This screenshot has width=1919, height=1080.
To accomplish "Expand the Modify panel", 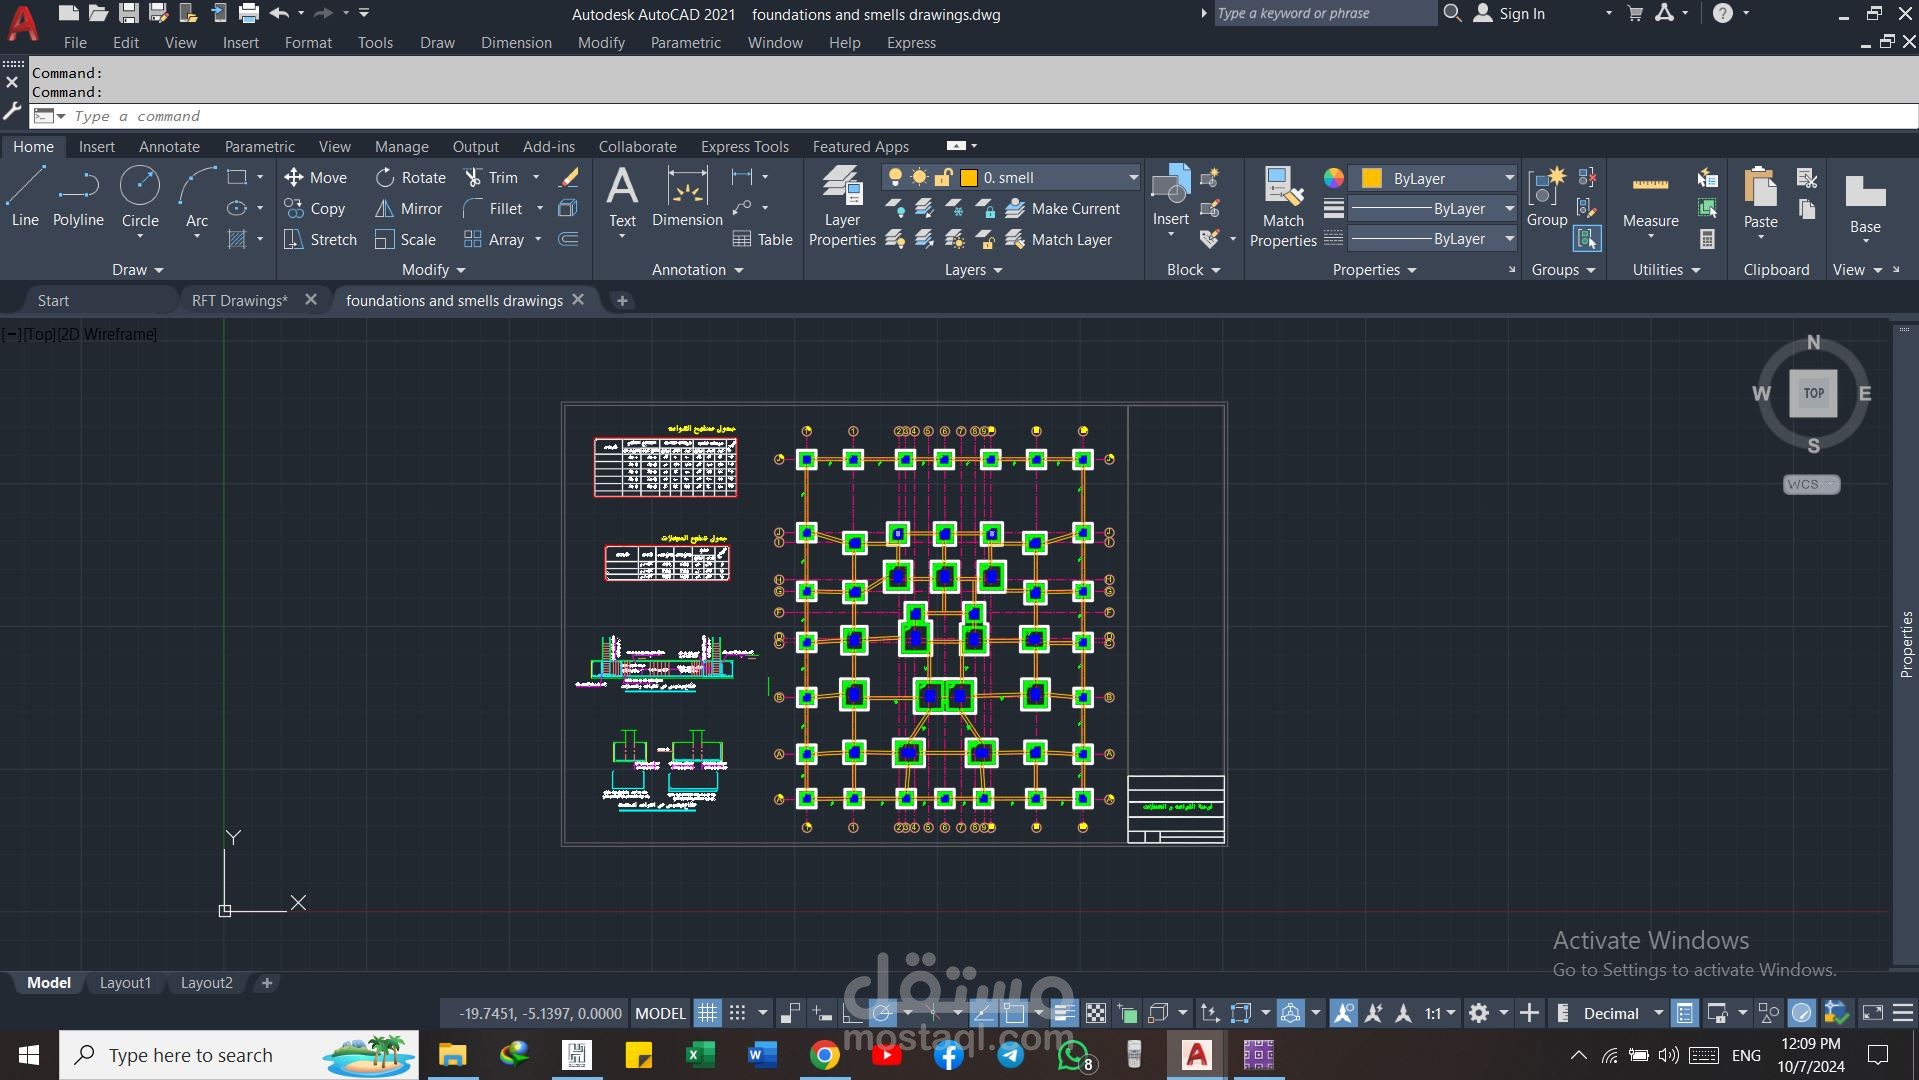I will coord(433,269).
